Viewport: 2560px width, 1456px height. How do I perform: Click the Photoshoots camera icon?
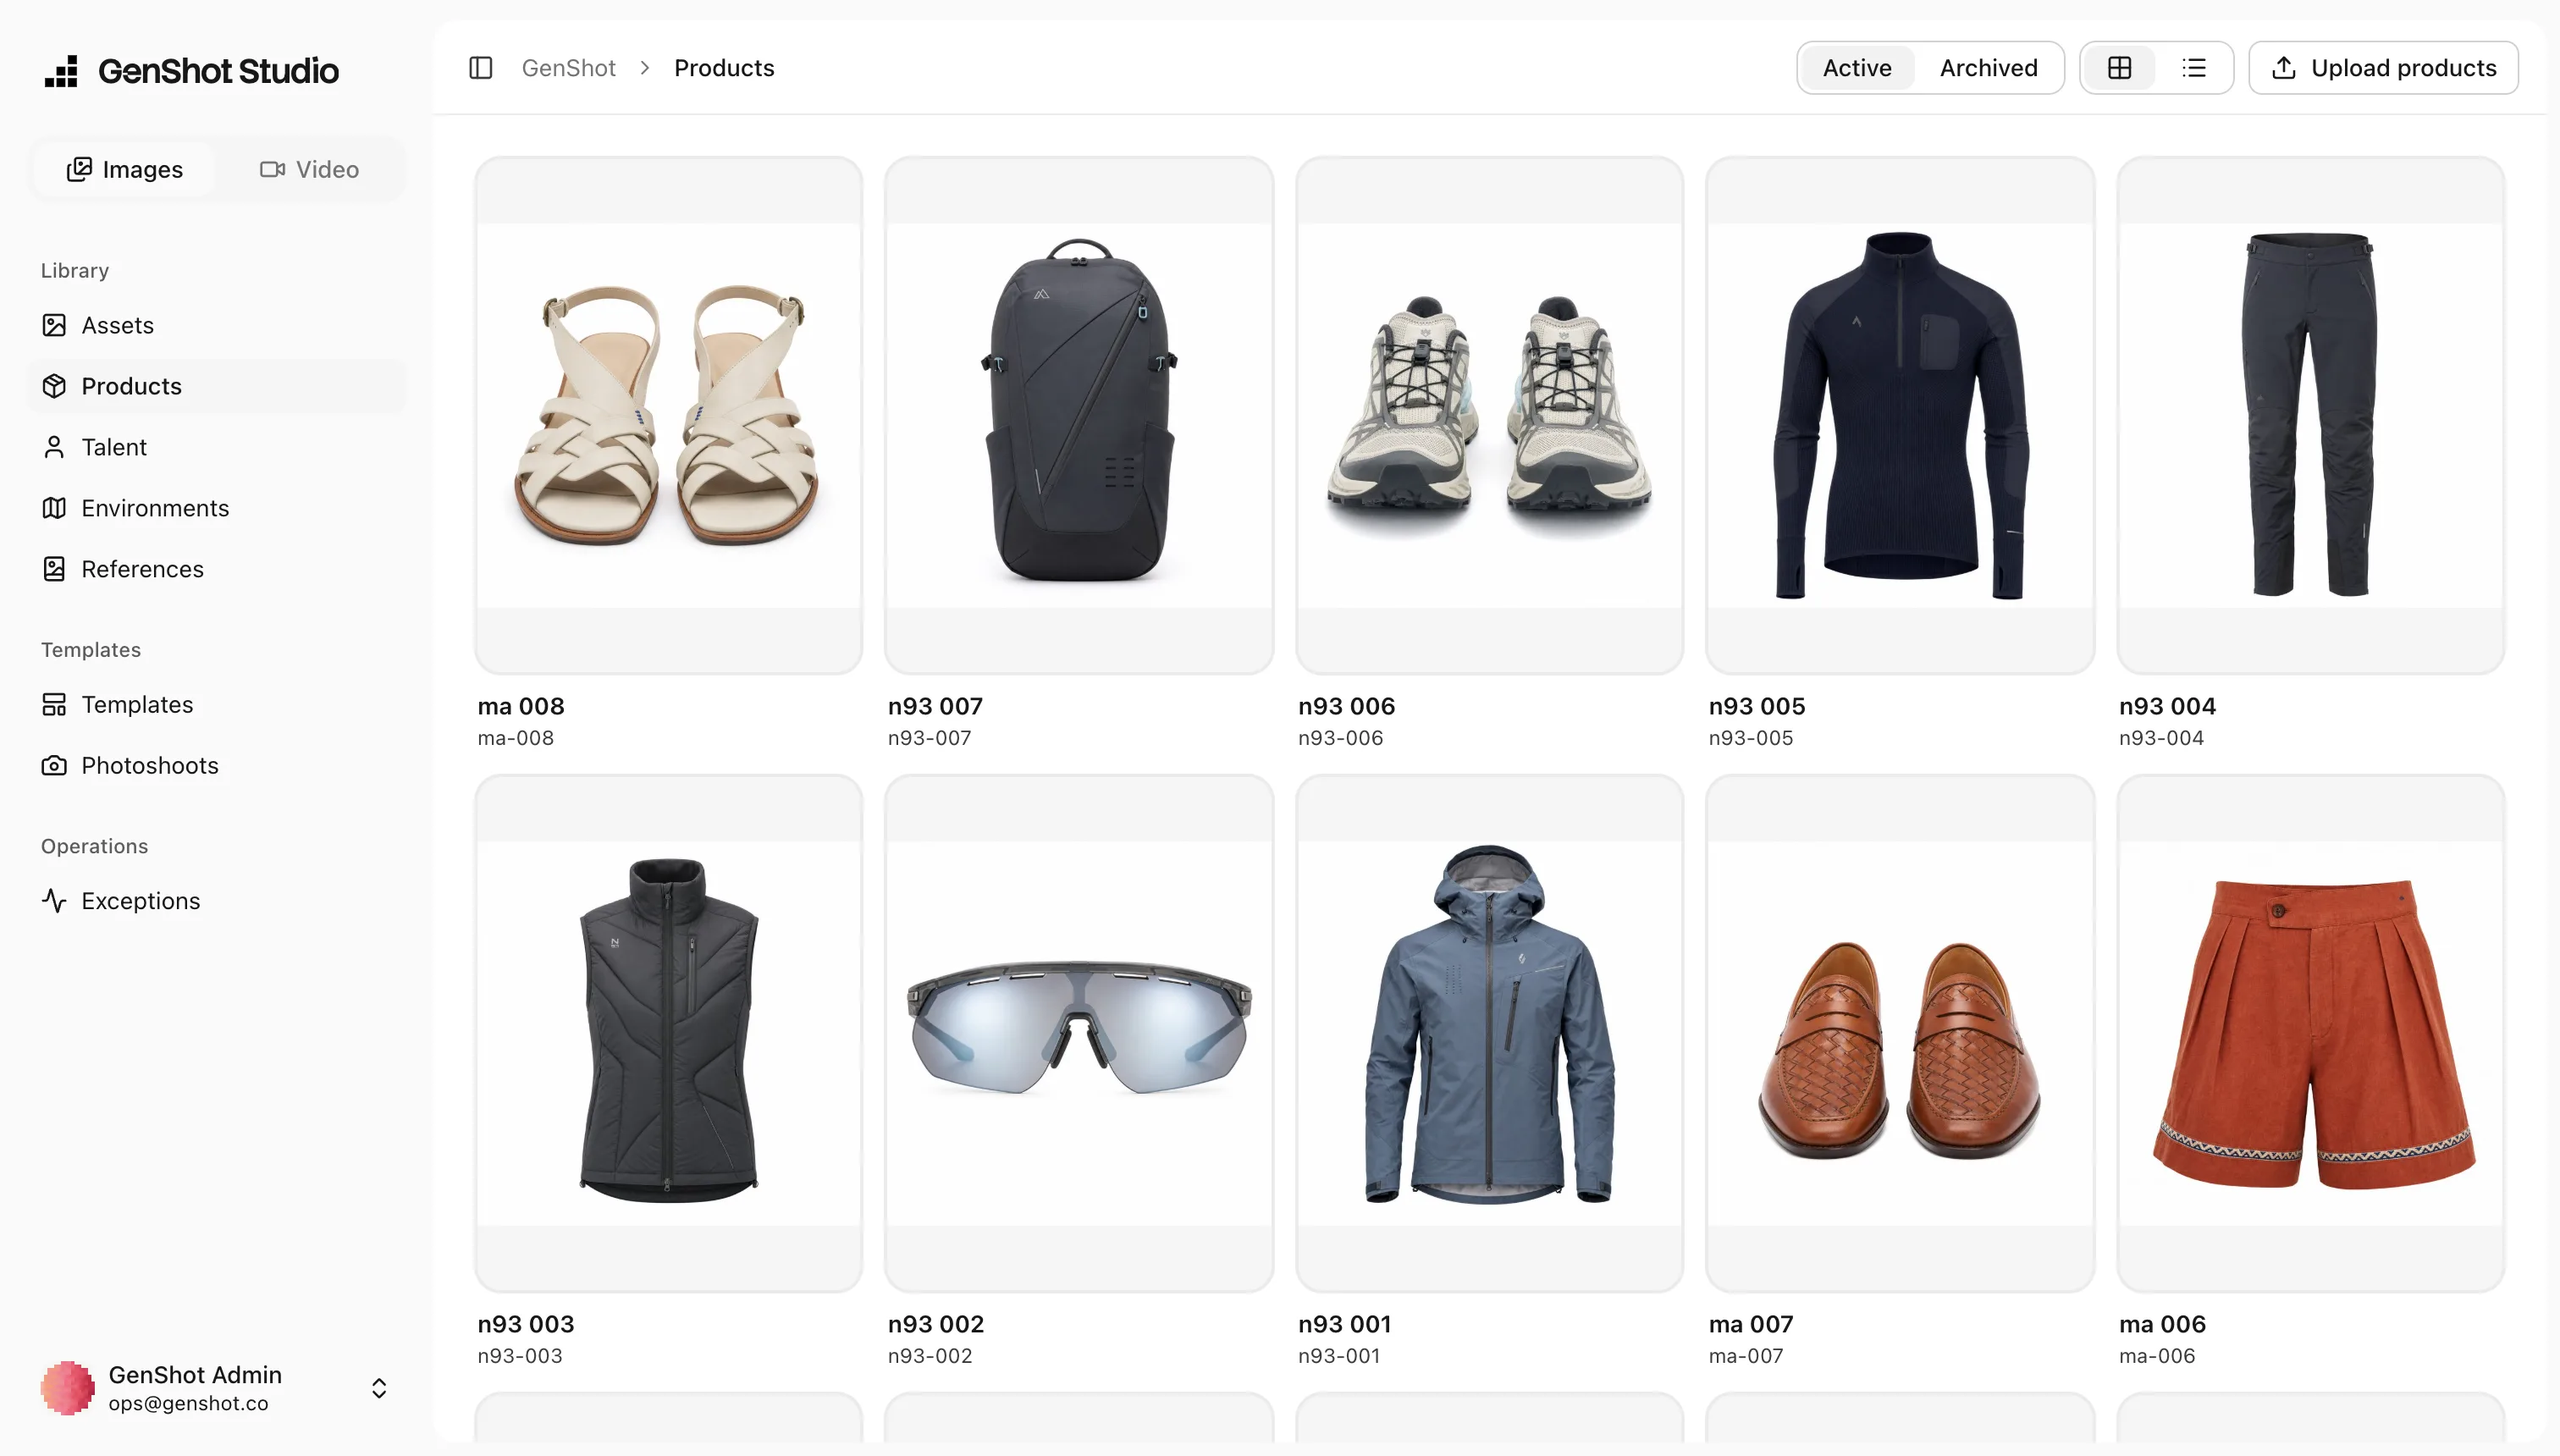click(54, 766)
